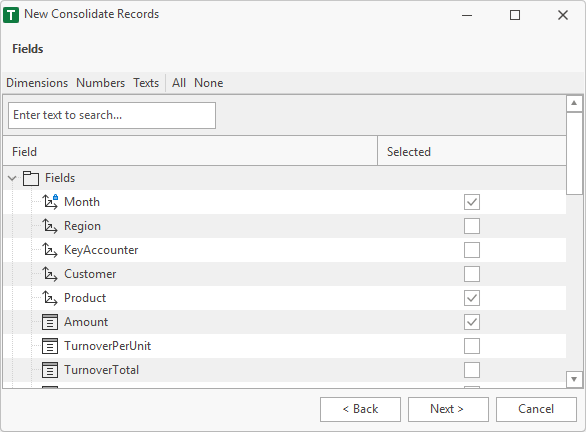Click the Fields folder icon
This screenshot has width=586, height=432.
point(31,178)
